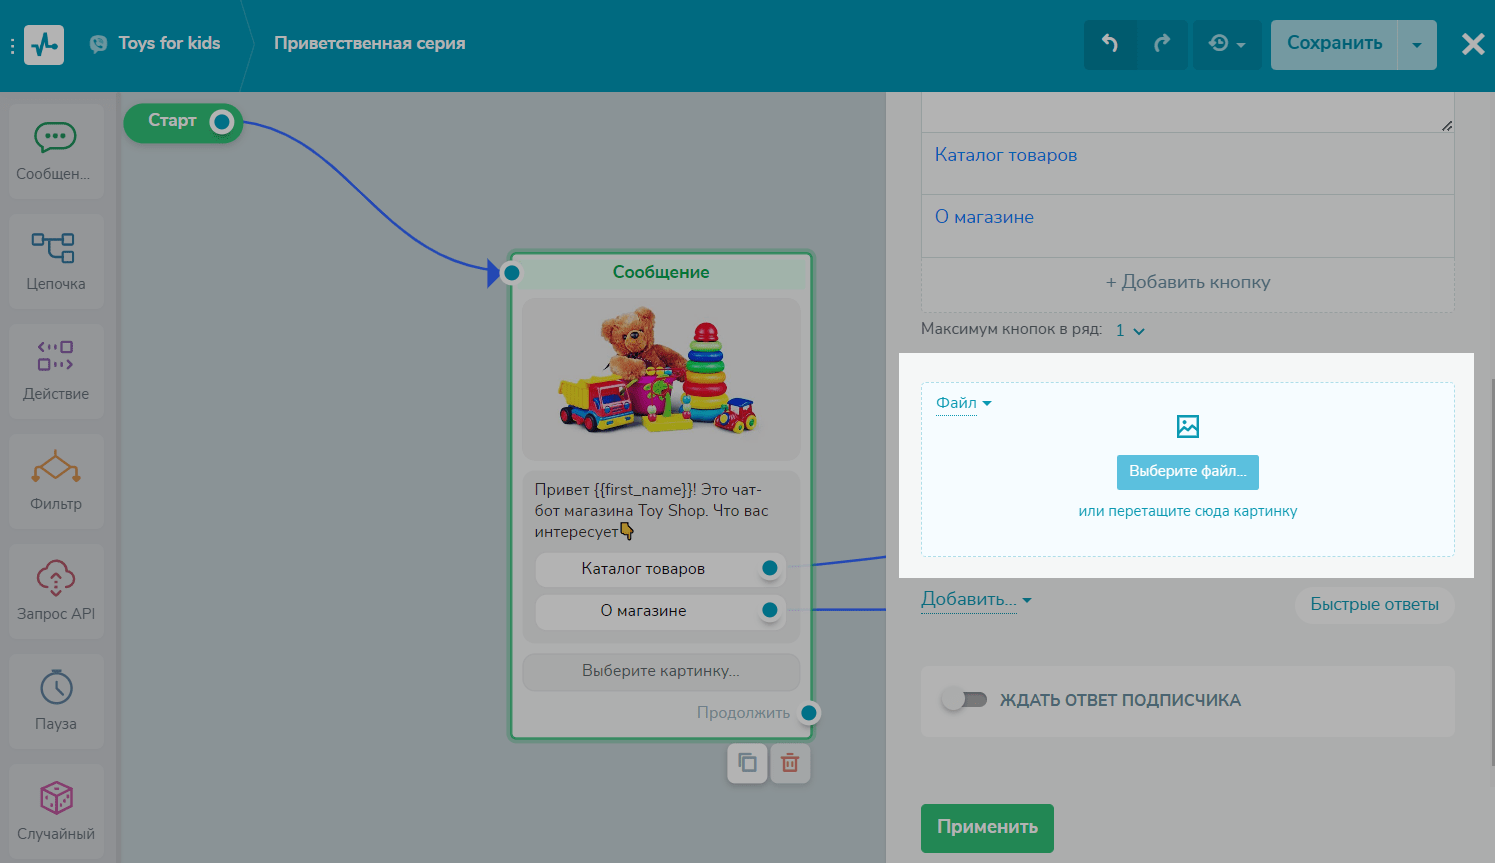Viewport: 1495px width, 863px height.
Task: Select the Chain (Цепочка) element icon
Action: pyautogui.click(x=55, y=260)
